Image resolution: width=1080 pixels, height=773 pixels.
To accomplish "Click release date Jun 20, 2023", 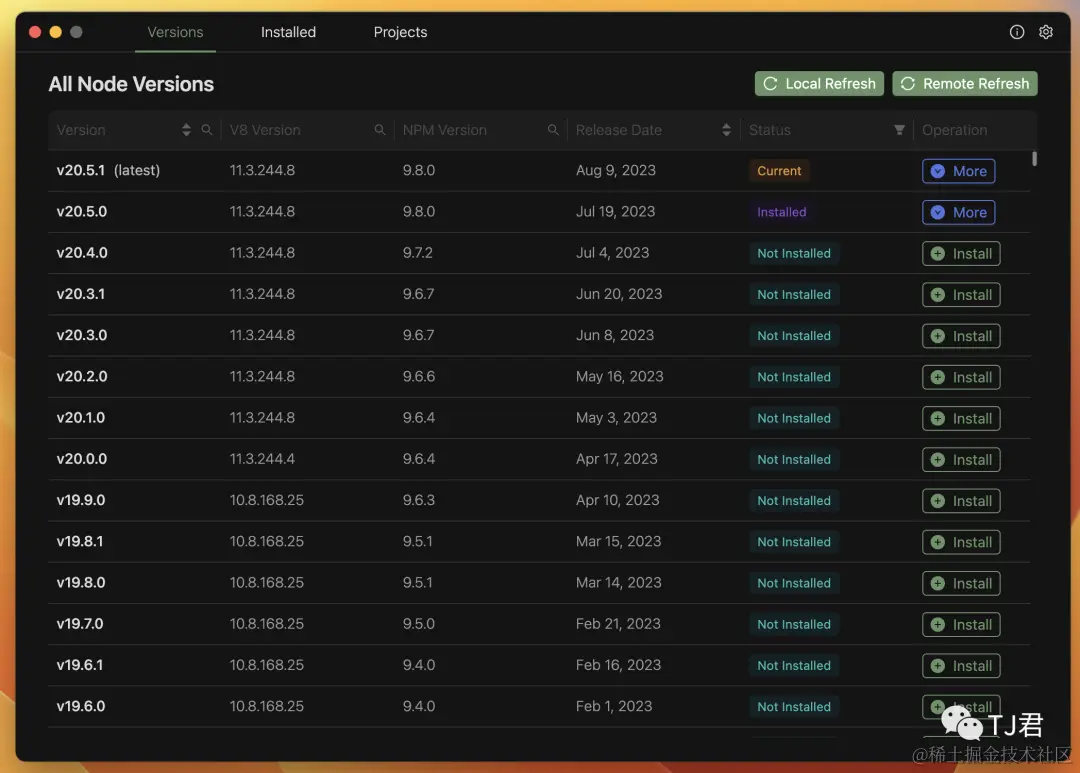I will (619, 294).
